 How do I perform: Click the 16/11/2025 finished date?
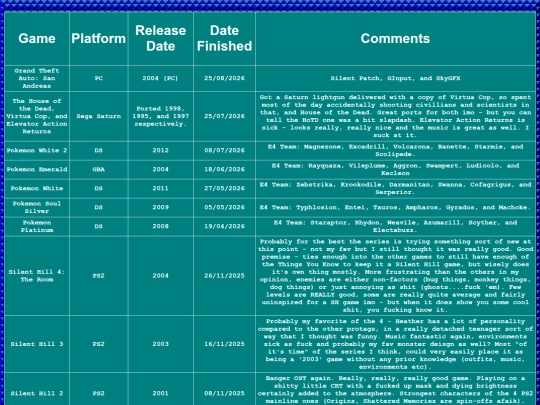pyautogui.click(x=224, y=344)
